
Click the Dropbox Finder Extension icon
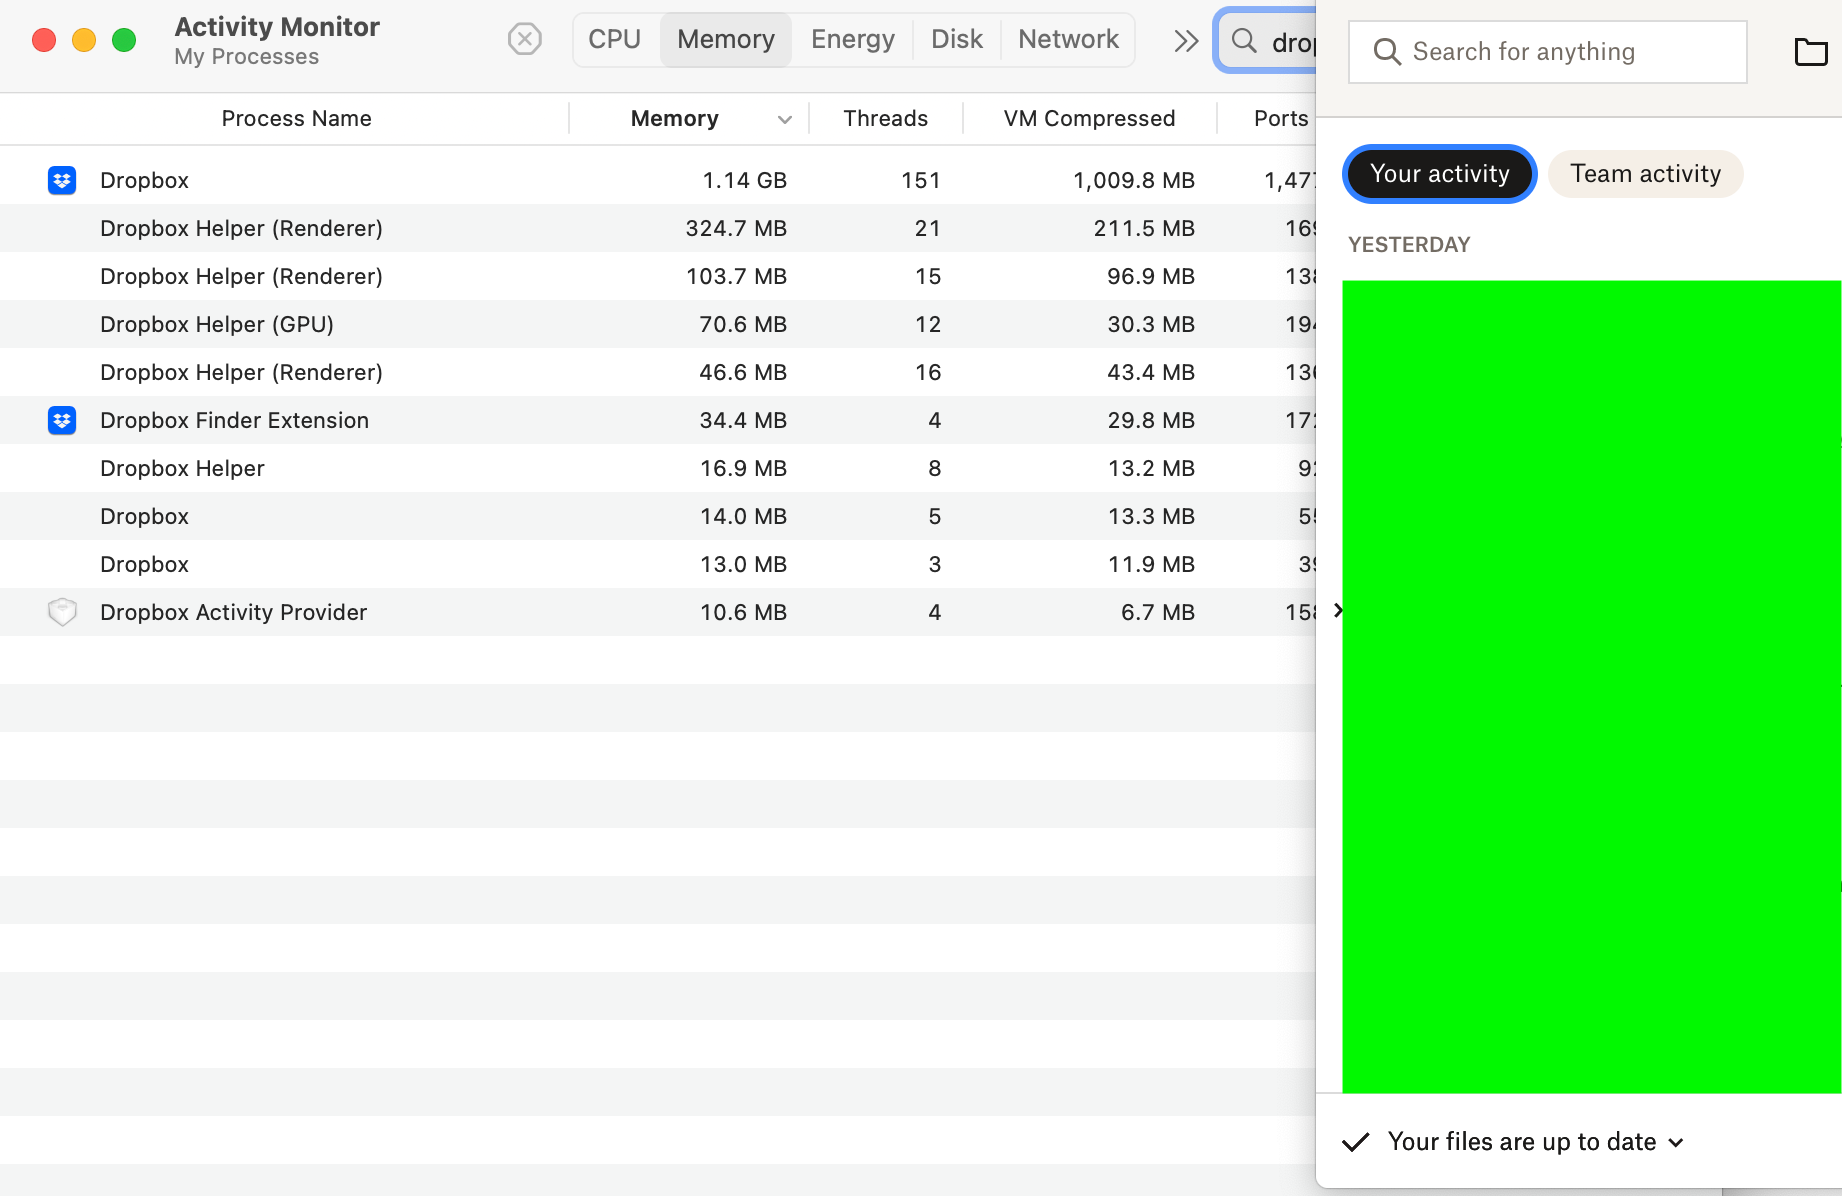62,420
